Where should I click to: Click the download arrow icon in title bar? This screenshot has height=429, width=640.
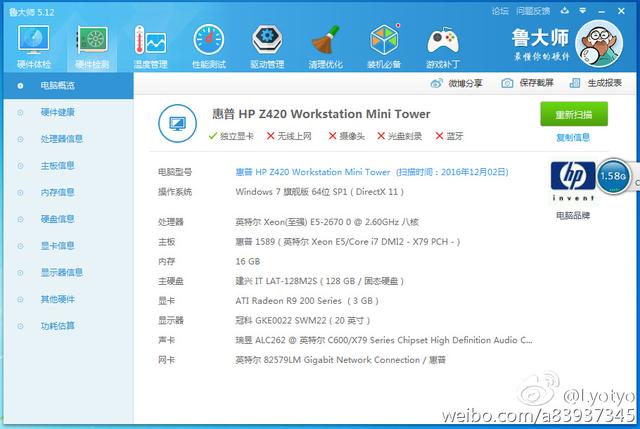(565, 11)
